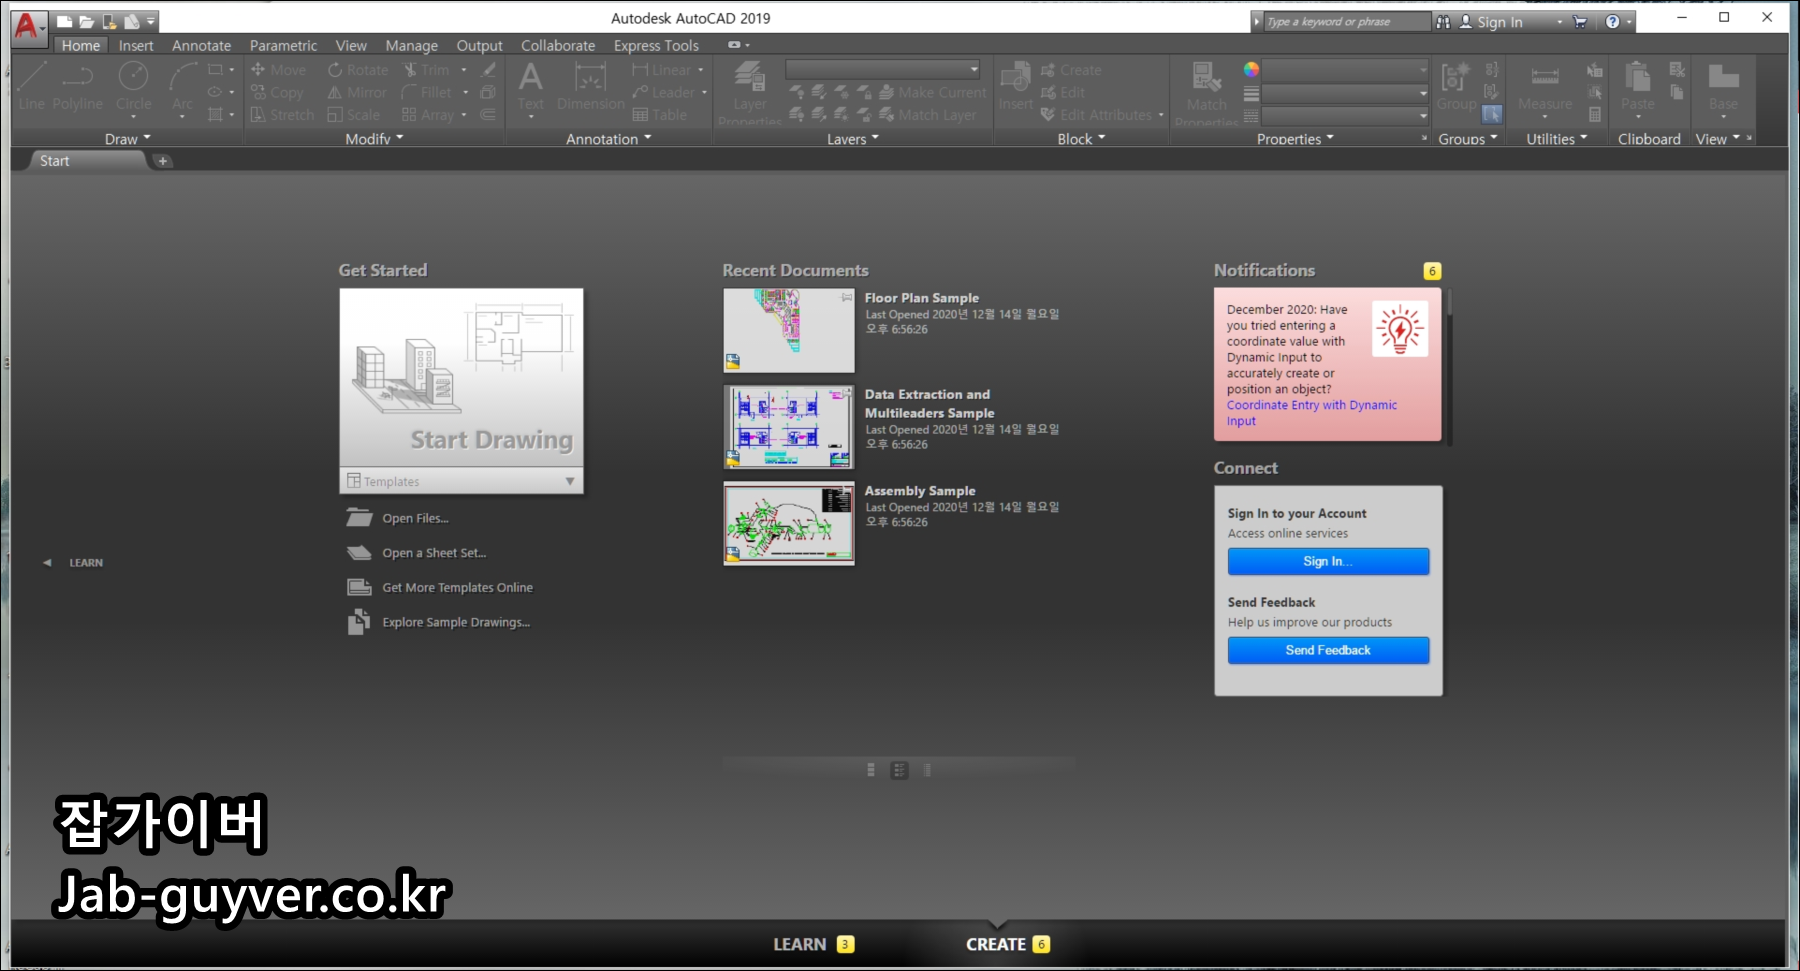Image resolution: width=1800 pixels, height=971 pixels.
Task: Open the Customize Quick Access Toolbar dropdown
Action: (x=151, y=21)
